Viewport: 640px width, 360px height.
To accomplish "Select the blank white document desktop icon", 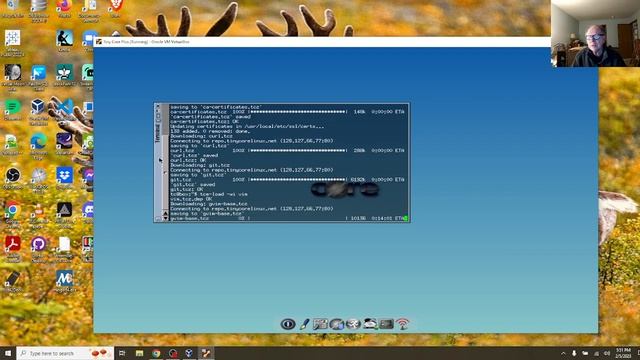I will 64,244.
